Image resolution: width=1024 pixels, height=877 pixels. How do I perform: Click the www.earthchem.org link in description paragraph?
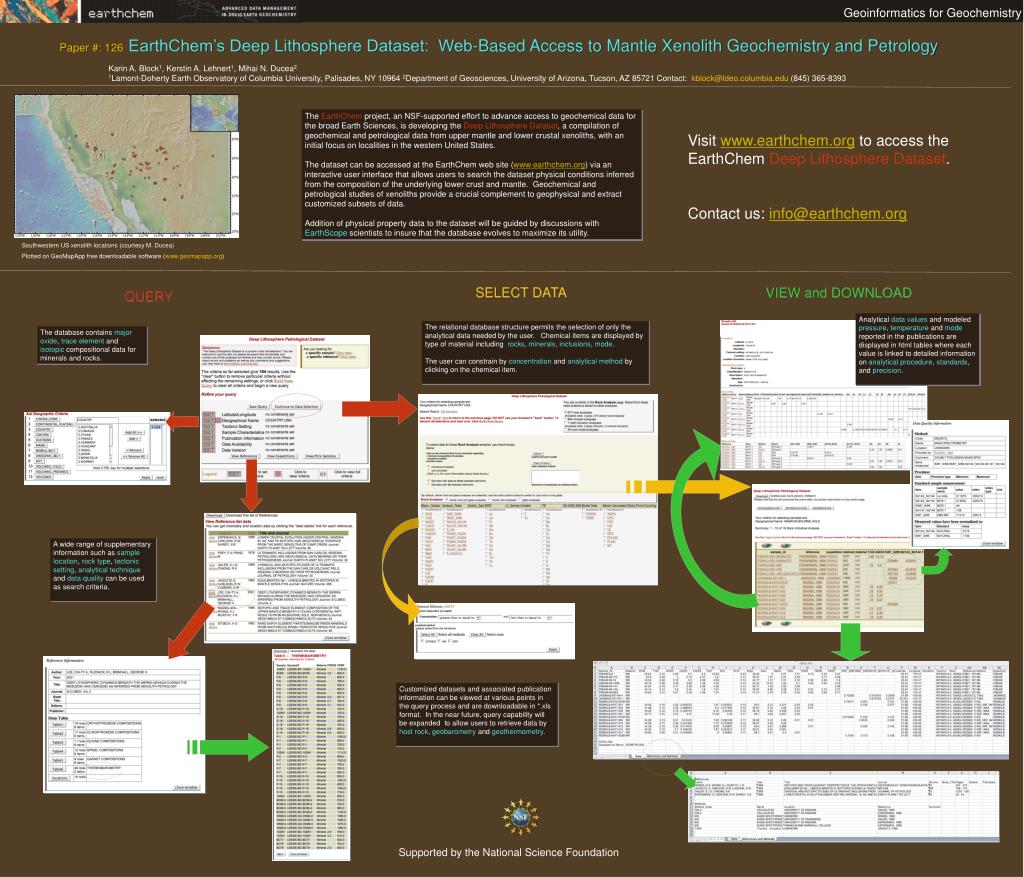pyautogui.click(x=549, y=165)
